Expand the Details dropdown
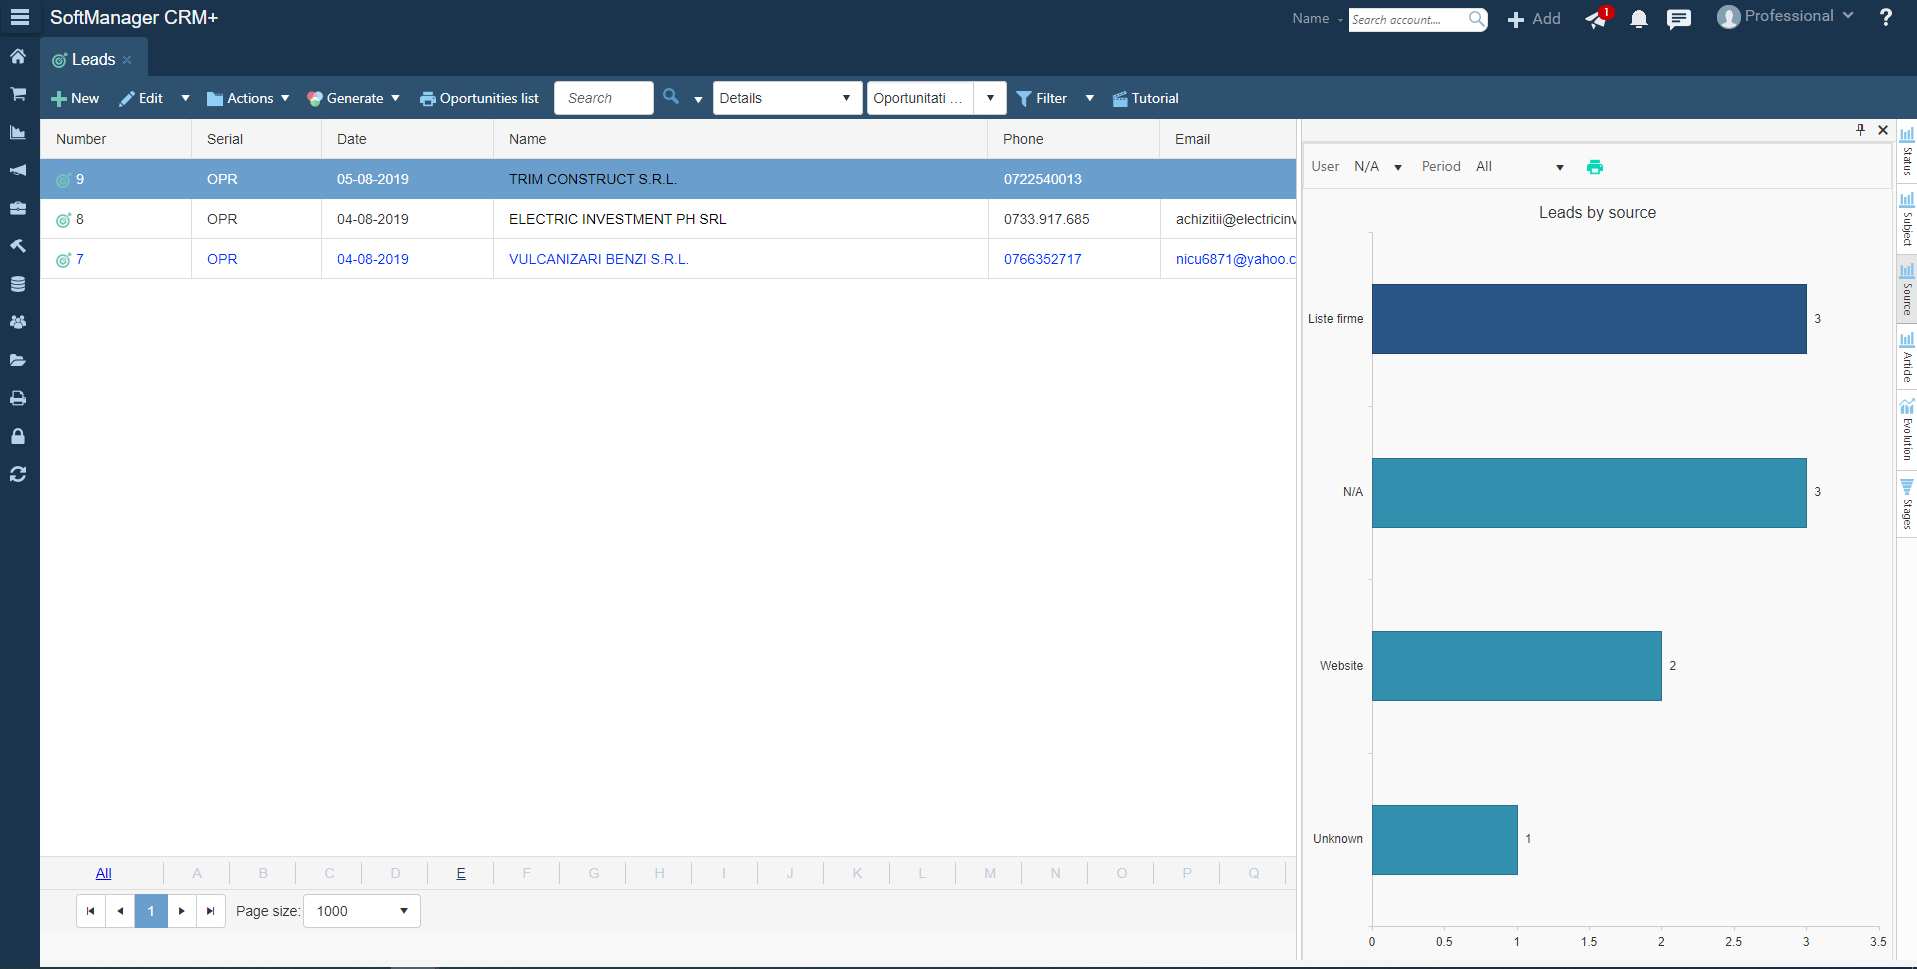 pos(787,98)
